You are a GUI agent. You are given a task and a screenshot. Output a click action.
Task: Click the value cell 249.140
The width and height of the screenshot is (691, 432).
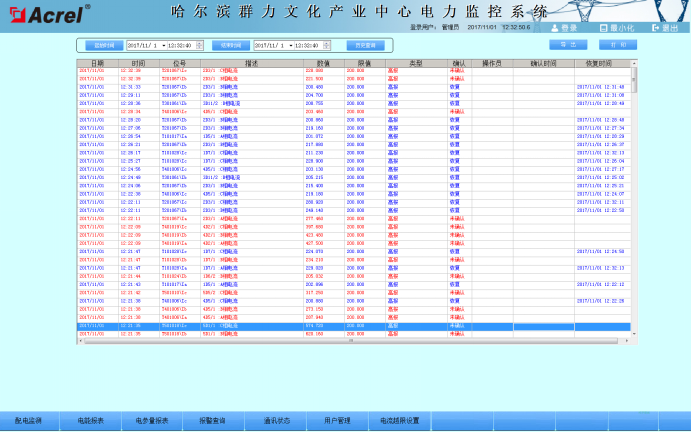point(314,211)
